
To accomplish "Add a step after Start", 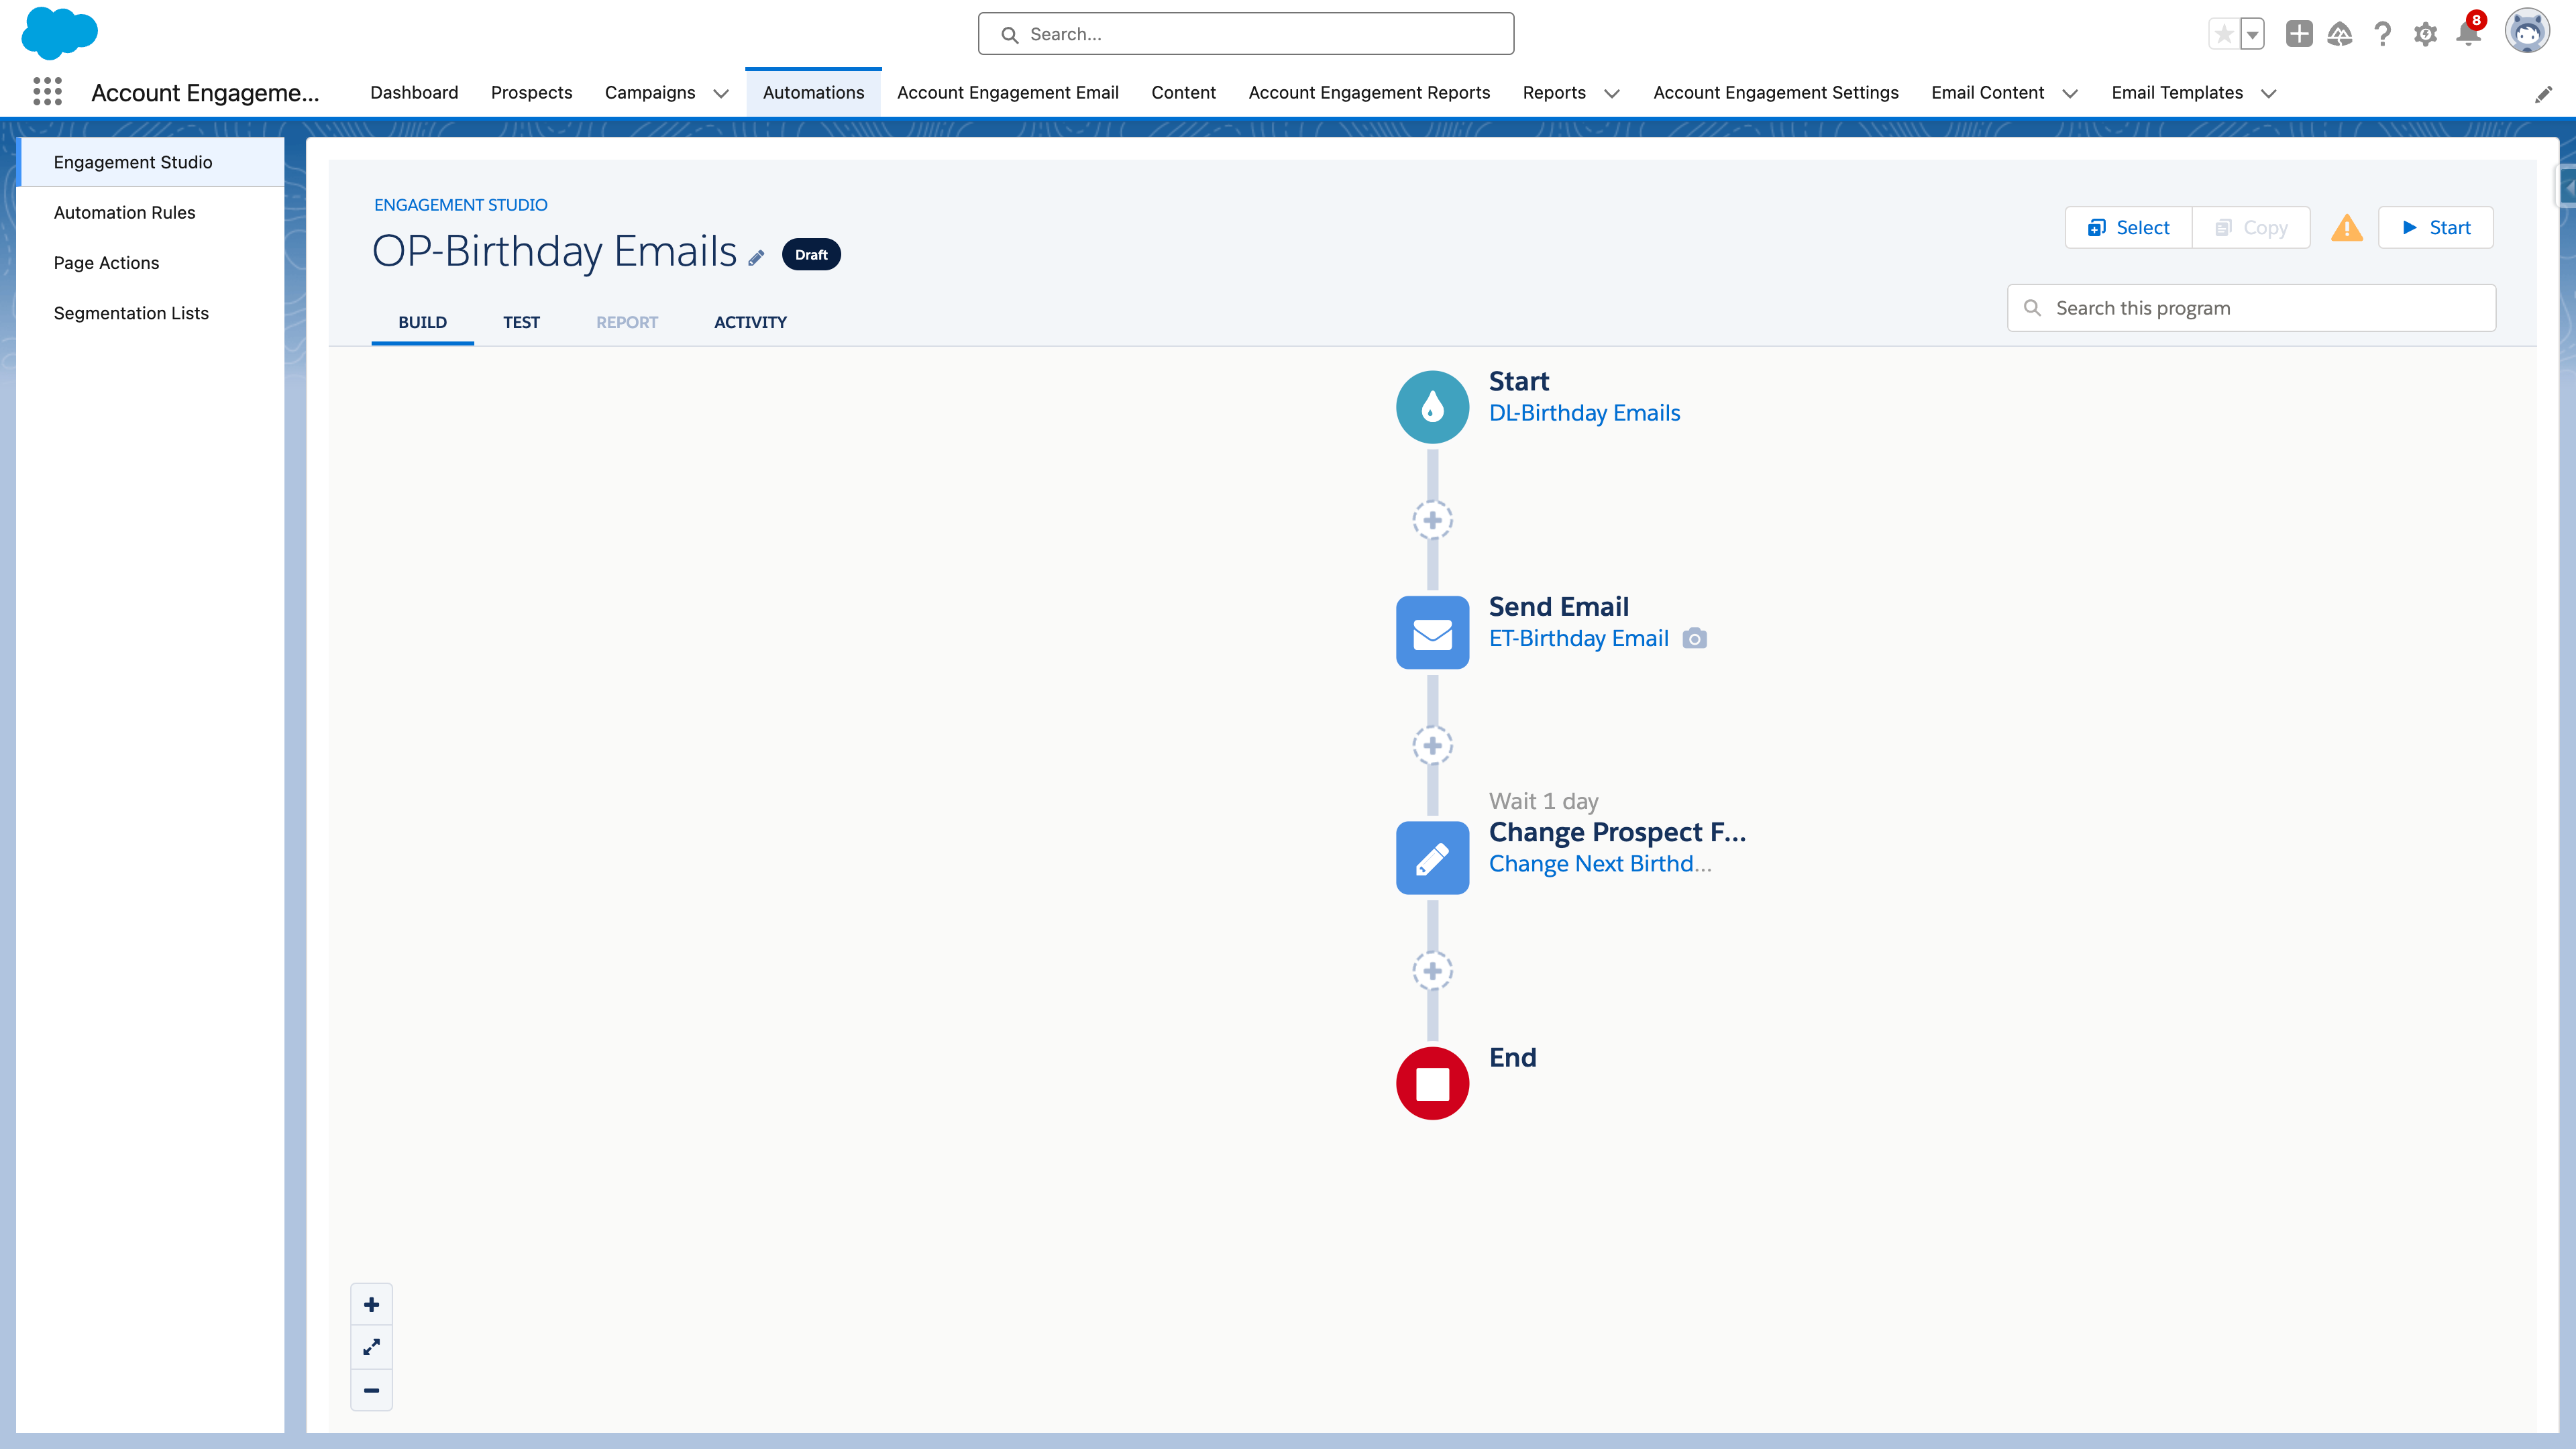I will click(x=1432, y=520).
